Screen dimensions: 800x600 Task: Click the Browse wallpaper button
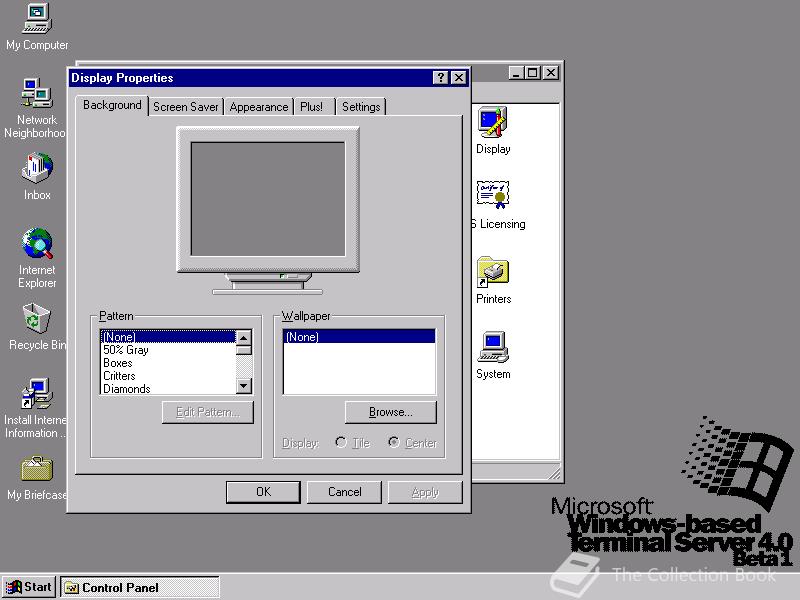pos(390,412)
